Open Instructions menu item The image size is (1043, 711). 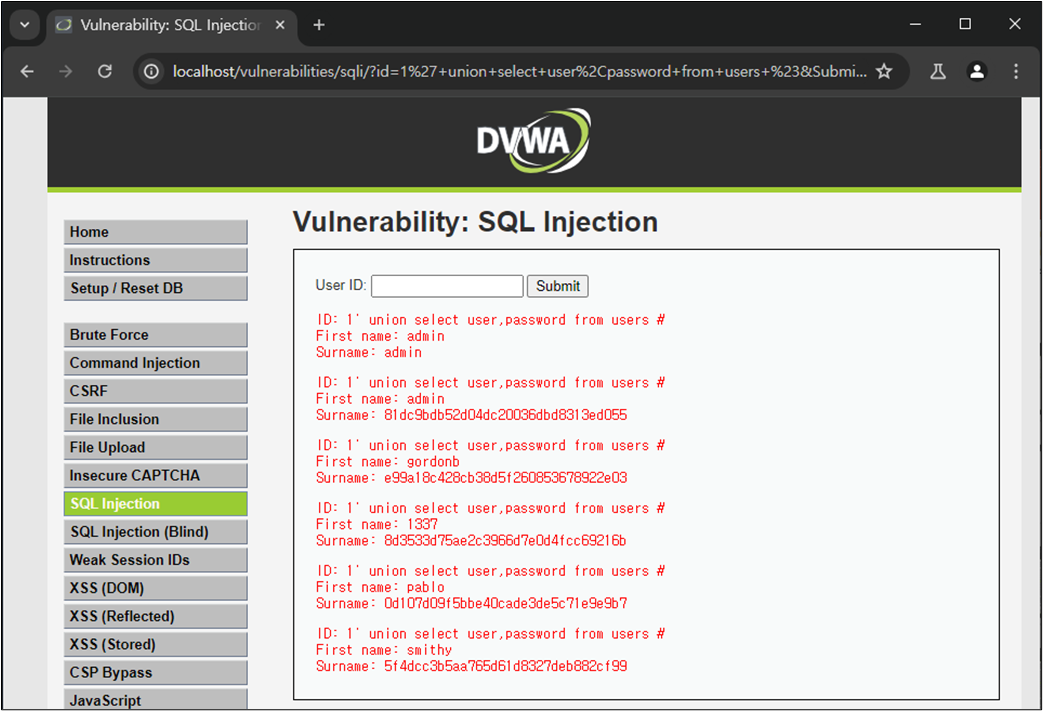coord(156,260)
